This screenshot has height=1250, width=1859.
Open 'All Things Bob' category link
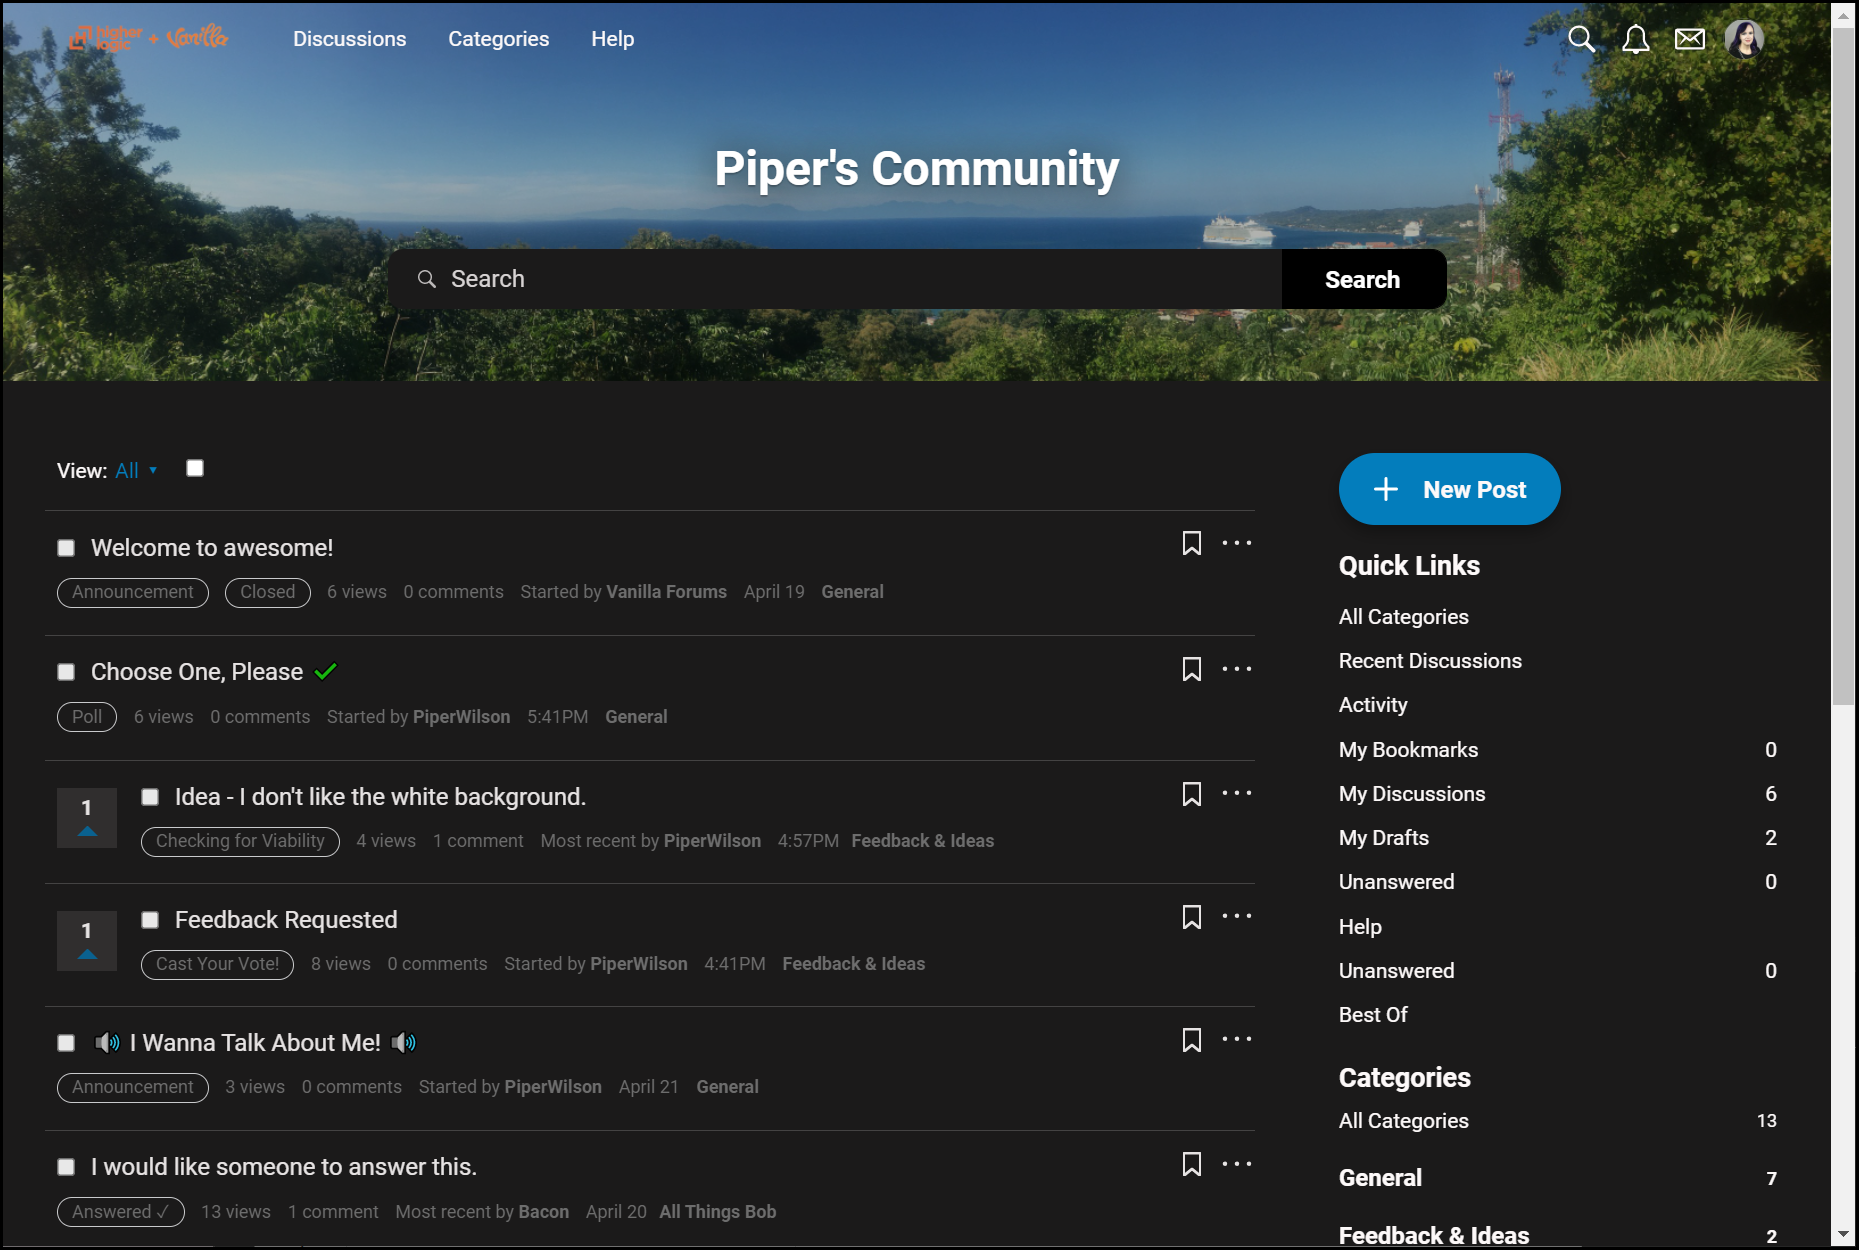pyautogui.click(x=717, y=1212)
